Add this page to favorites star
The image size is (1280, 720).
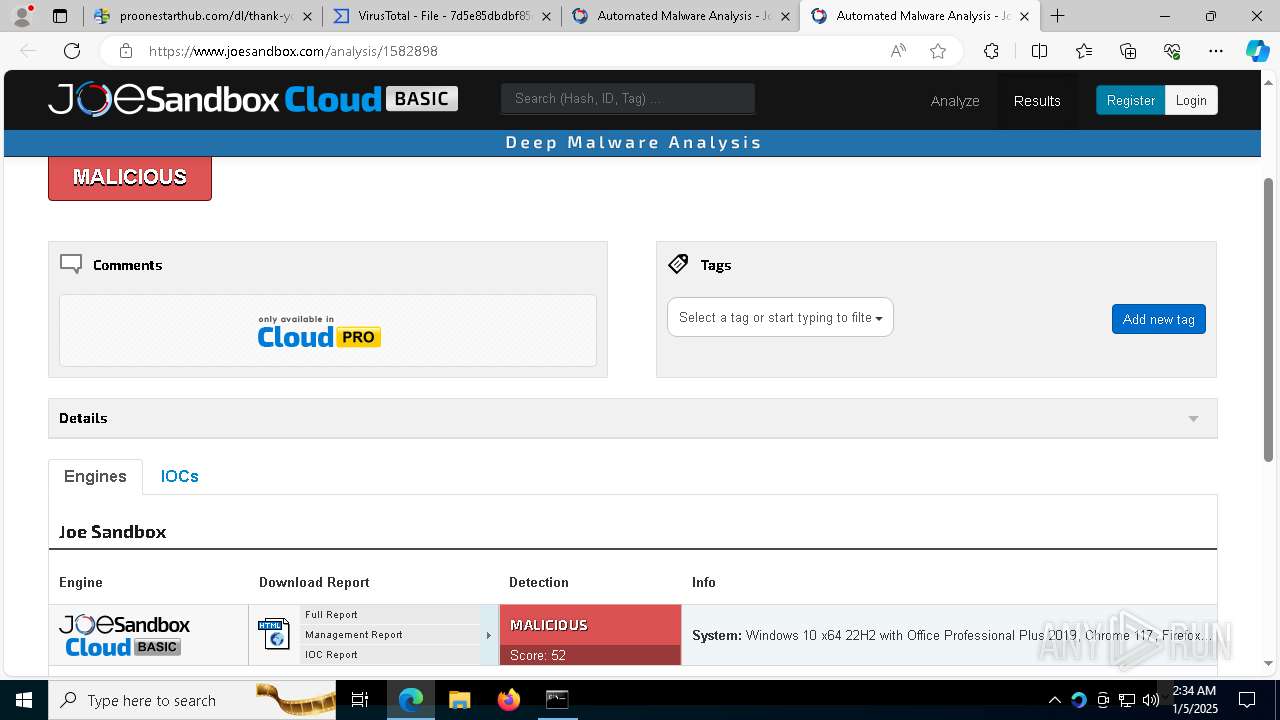coord(938,51)
